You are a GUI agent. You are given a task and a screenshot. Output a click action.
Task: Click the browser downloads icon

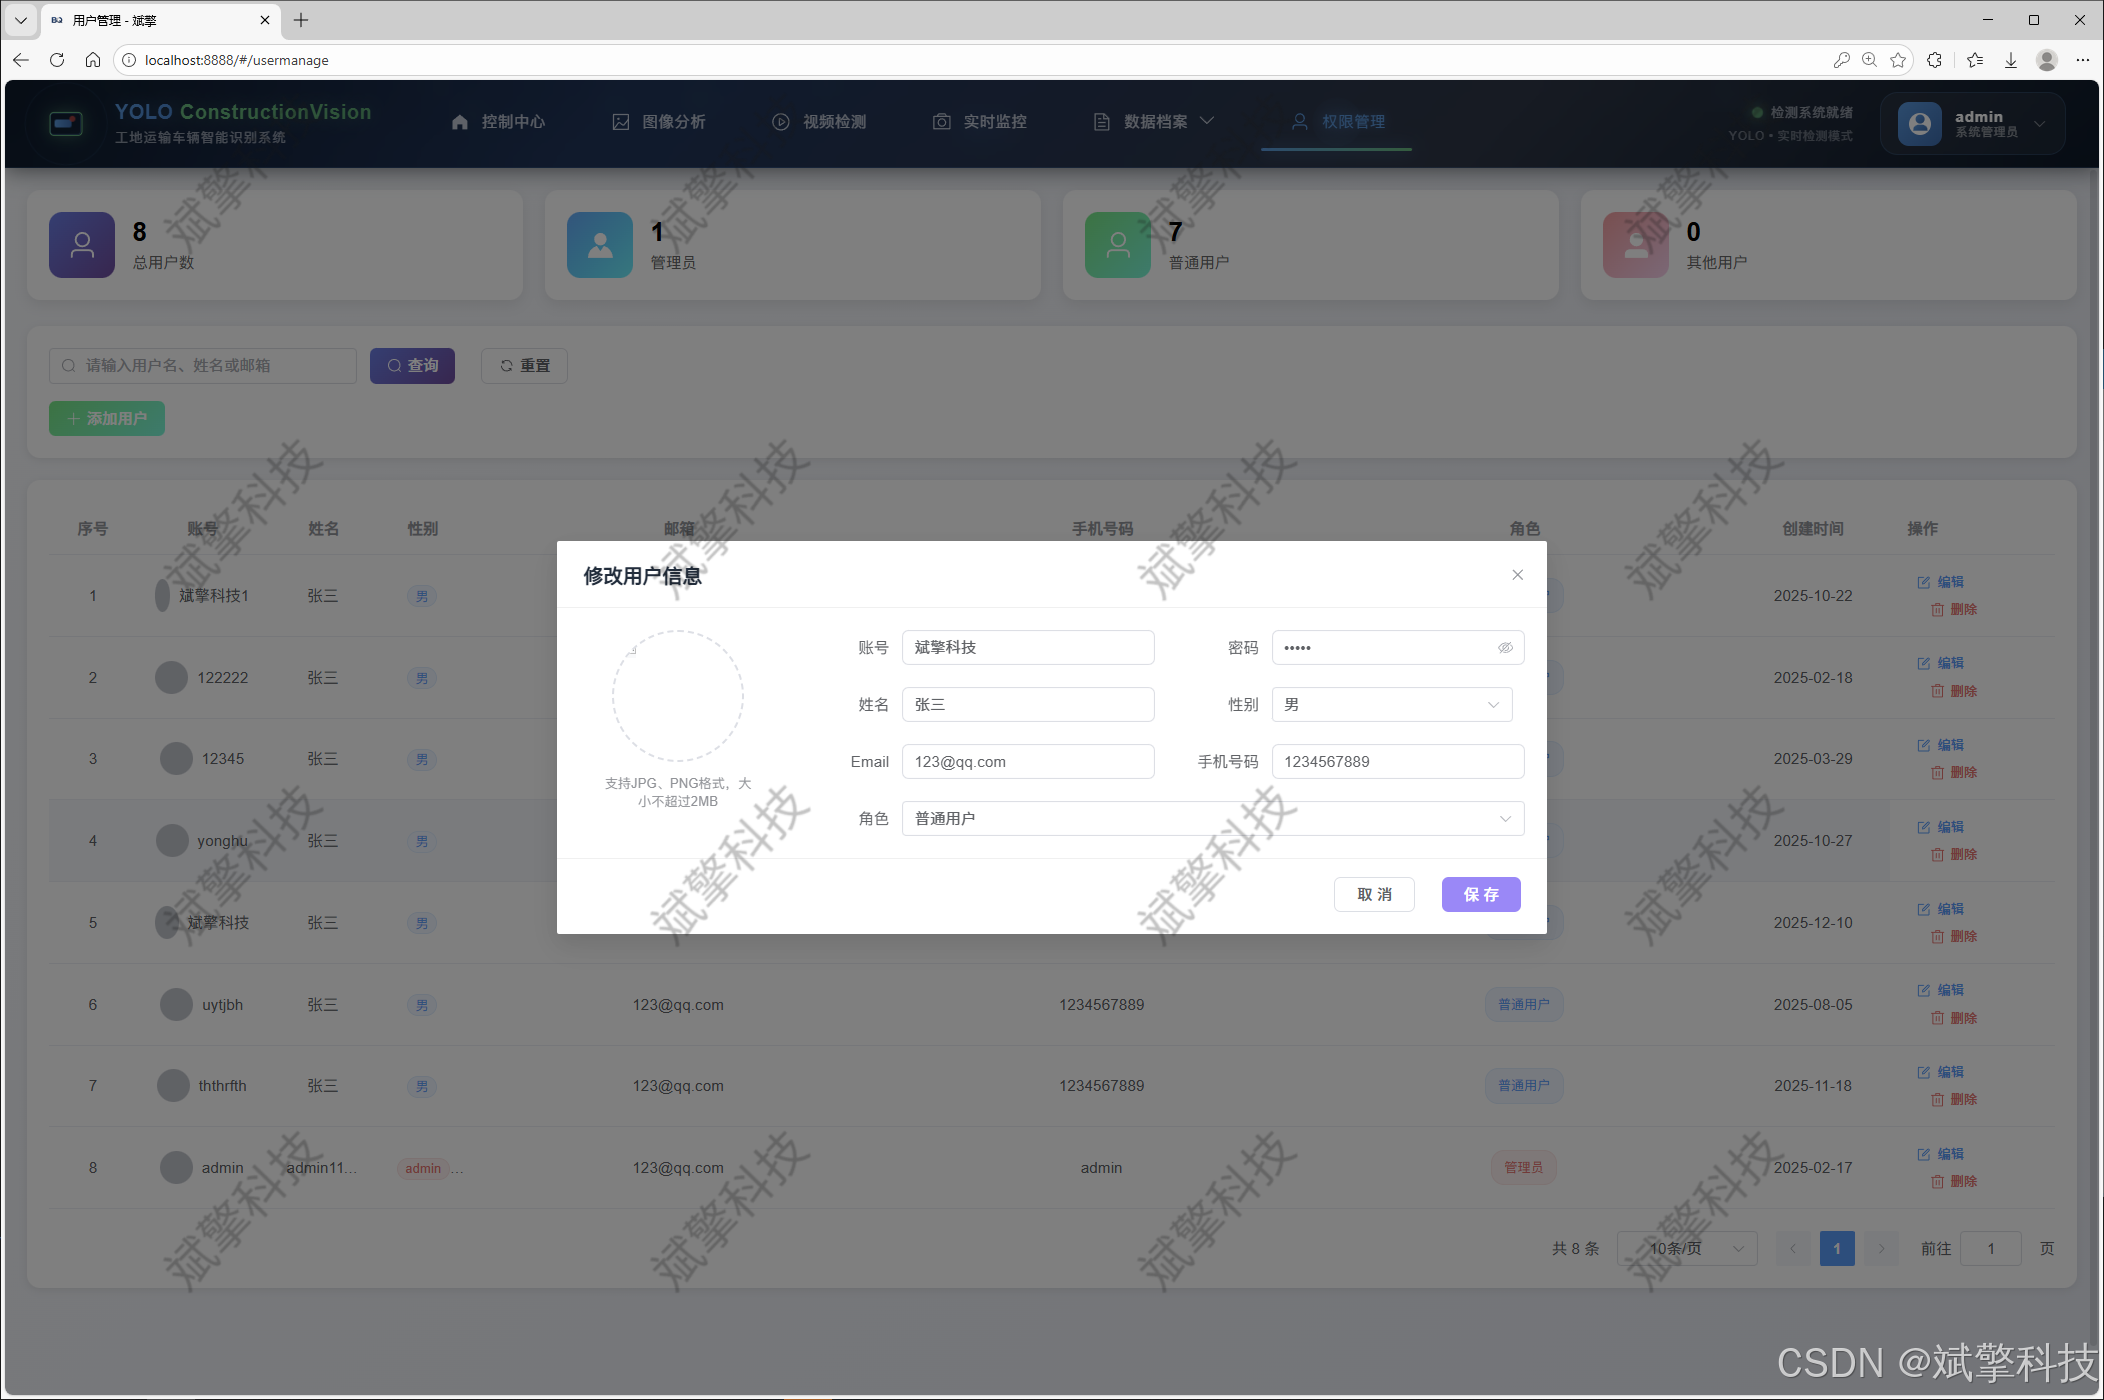(x=2011, y=60)
